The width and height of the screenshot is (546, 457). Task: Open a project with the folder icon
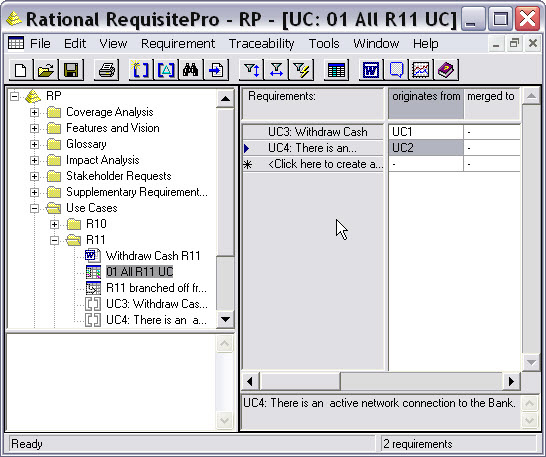pos(46,70)
